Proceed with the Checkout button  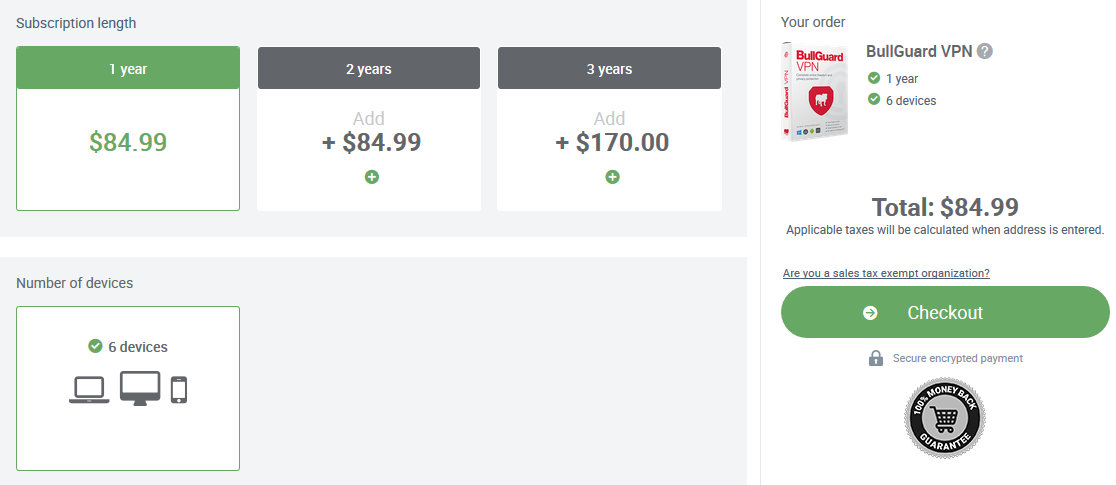[x=945, y=312]
